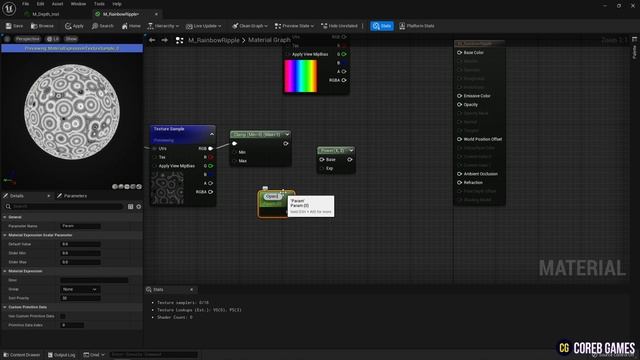Open the Asset menu
The width and height of the screenshot is (640, 360).
pos(57,4)
